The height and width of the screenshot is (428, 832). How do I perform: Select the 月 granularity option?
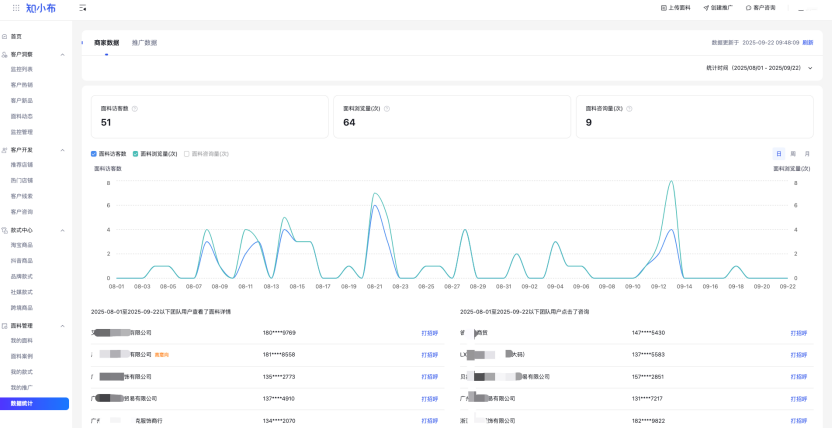pyautogui.click(x=807, y=154)
